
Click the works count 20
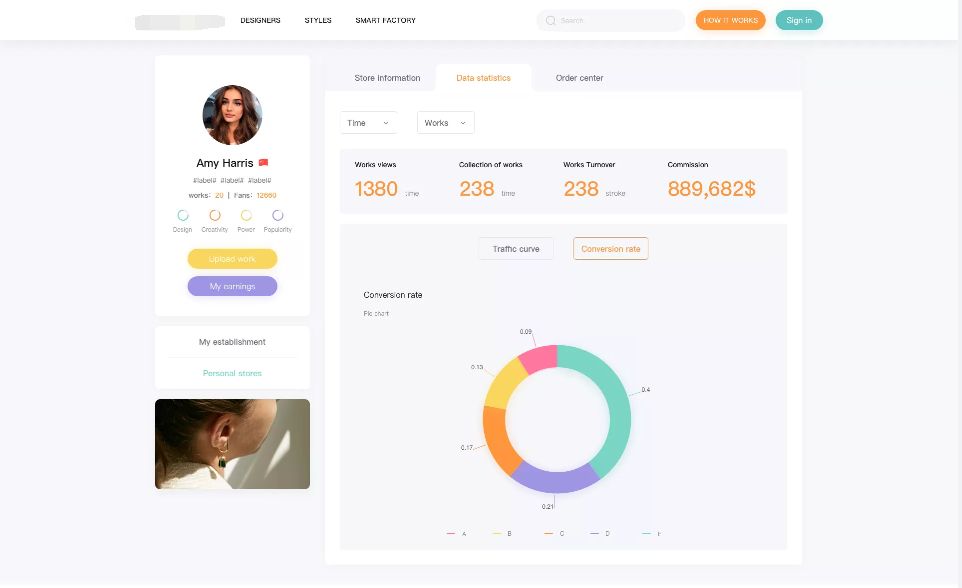[x=219, y=195]
